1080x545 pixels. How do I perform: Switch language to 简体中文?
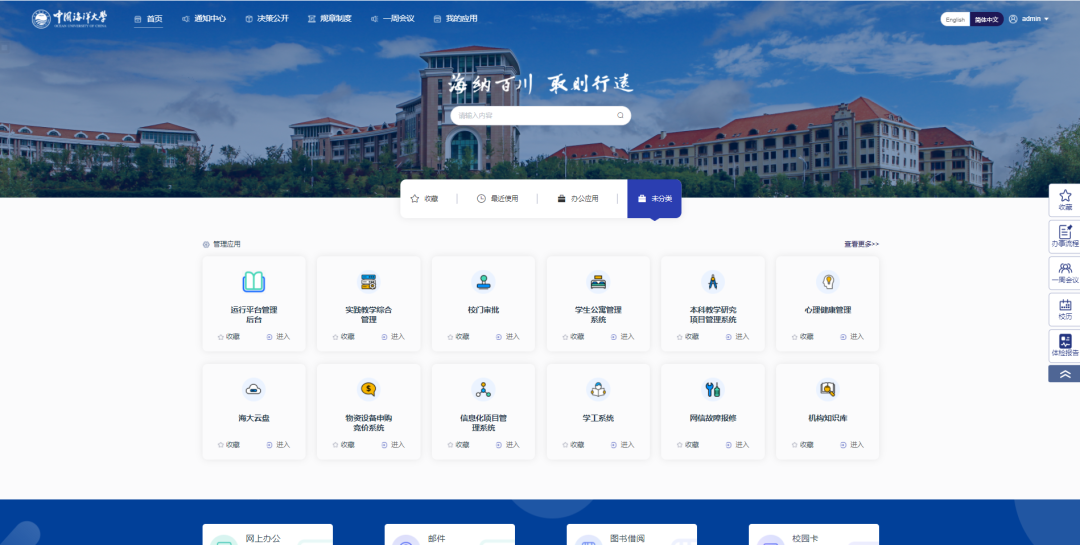(x=986, y=19)
